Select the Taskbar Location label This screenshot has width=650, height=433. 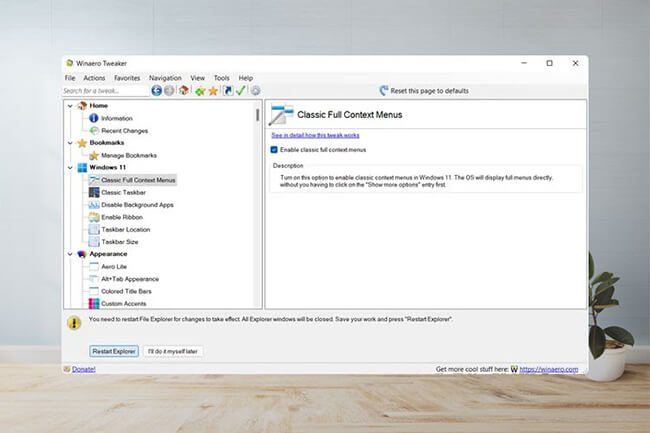pyautogui.click(x=126, y=230)
